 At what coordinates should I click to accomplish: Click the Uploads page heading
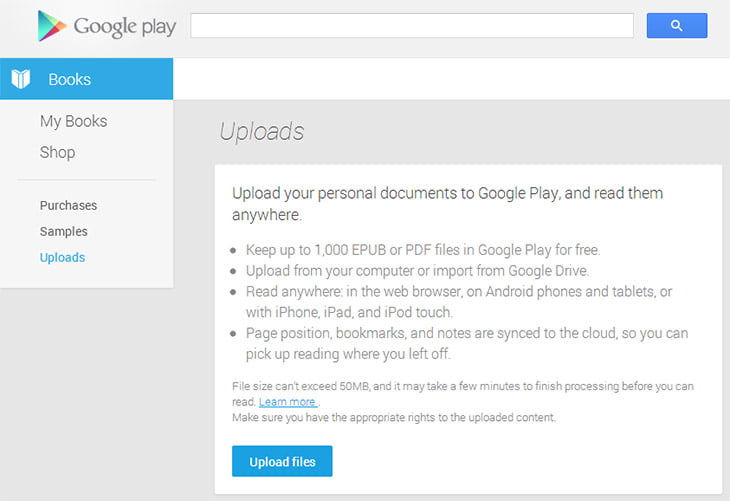[262, 131]
